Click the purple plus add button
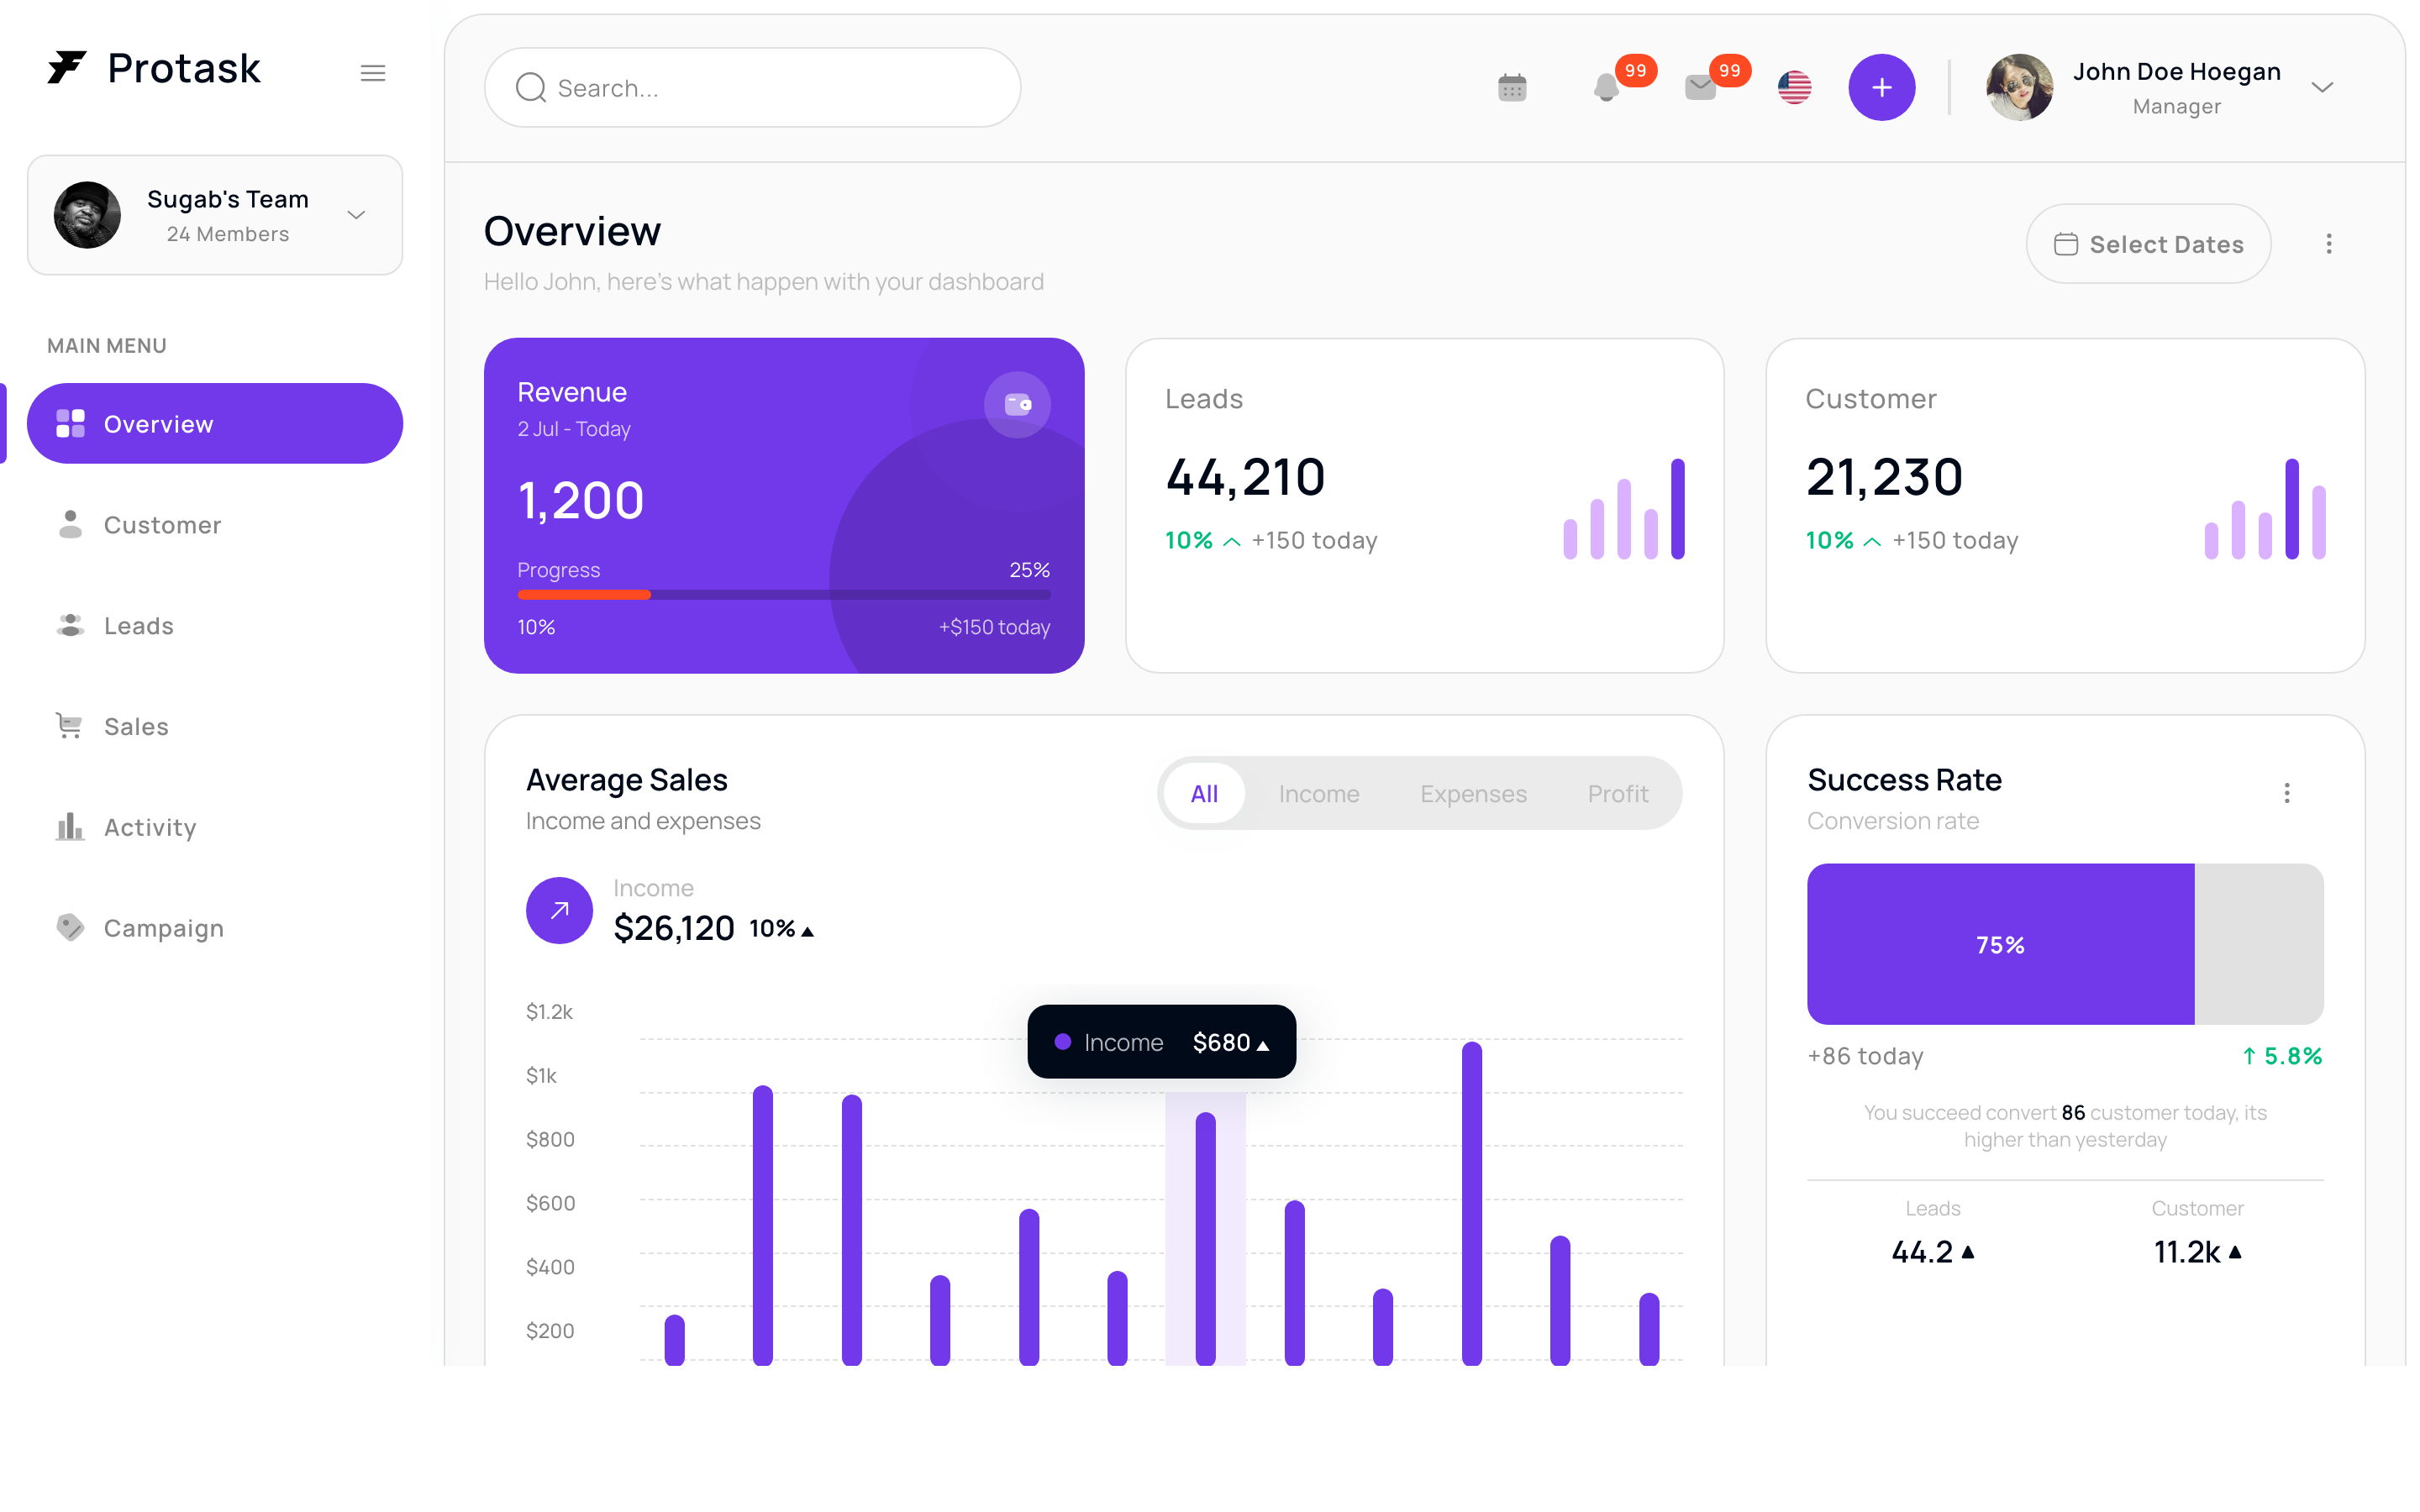 click(x=1881, y=88)
